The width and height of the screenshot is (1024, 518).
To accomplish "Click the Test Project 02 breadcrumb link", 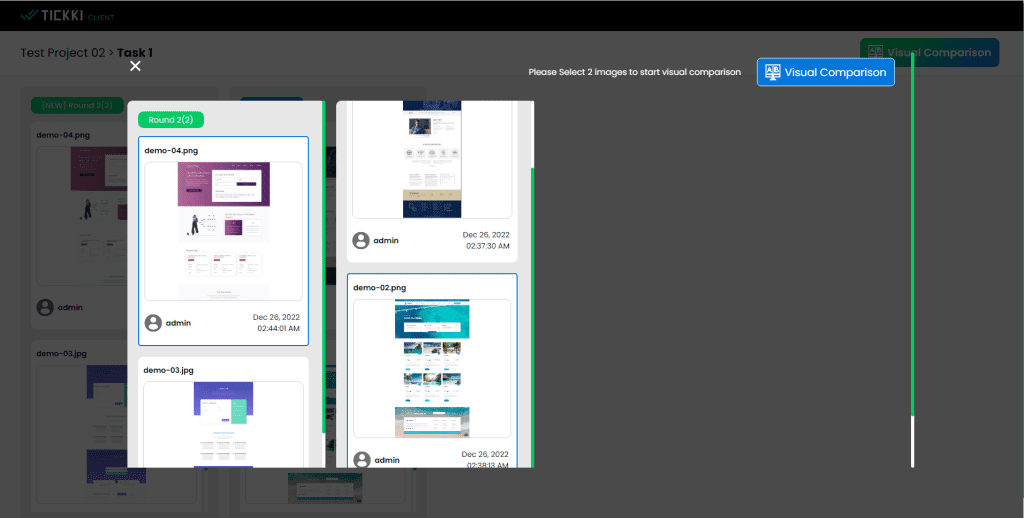I will pos(63,53).
